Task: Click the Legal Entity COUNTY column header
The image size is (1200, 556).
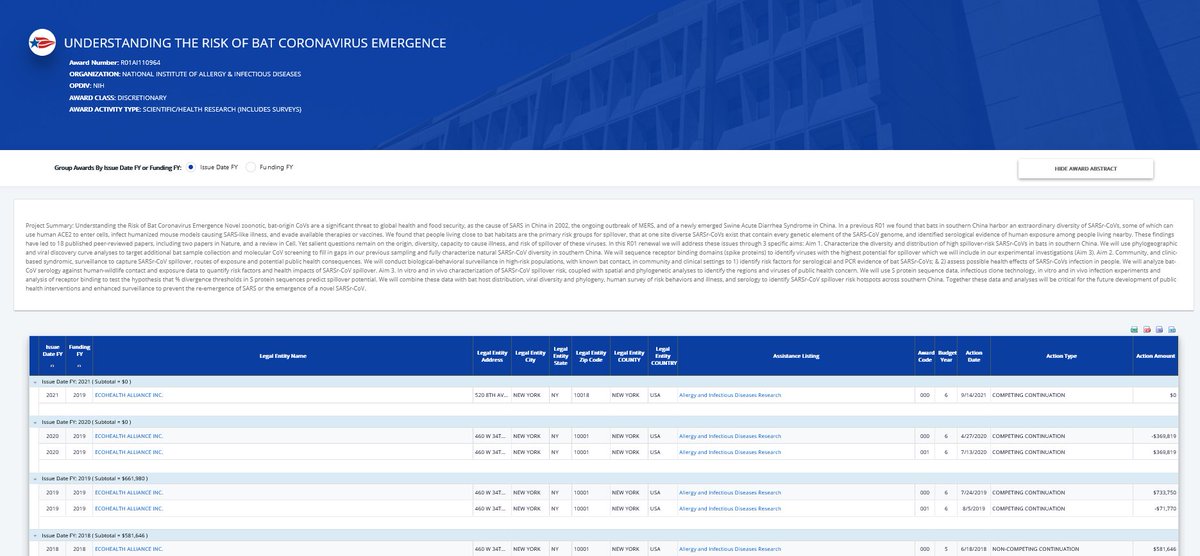Action: [628, 355]
